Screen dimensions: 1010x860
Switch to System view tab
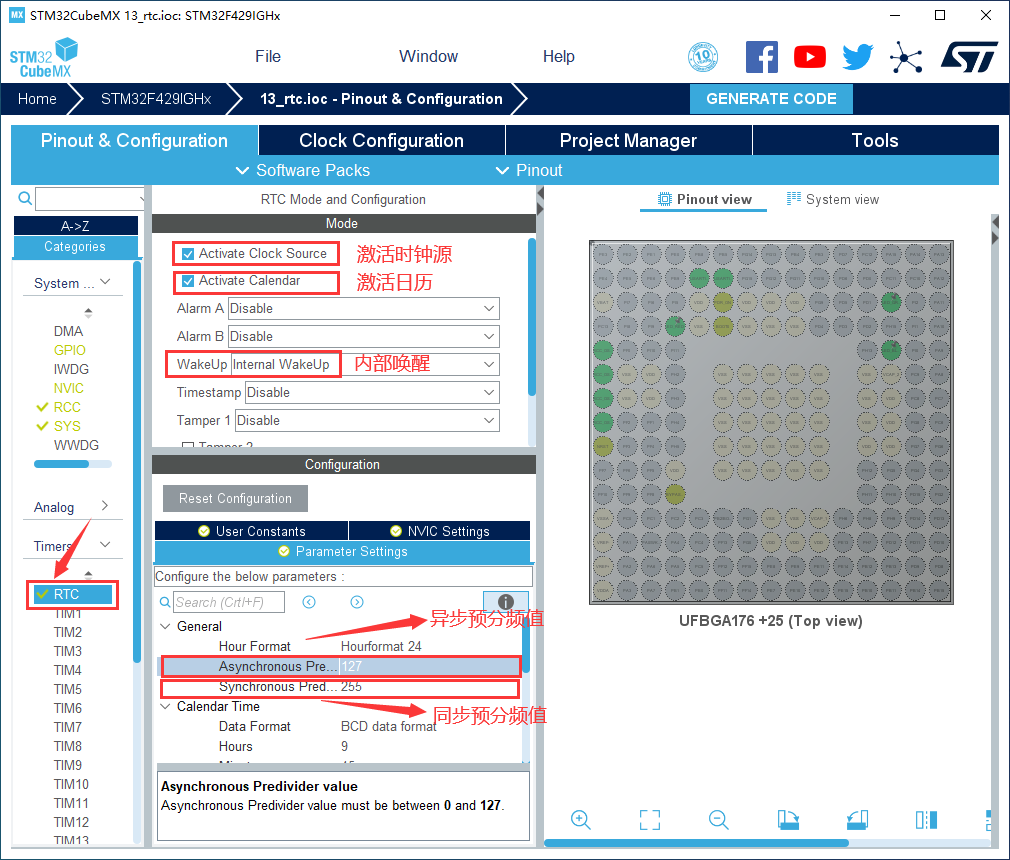click(x=833, y=199)
